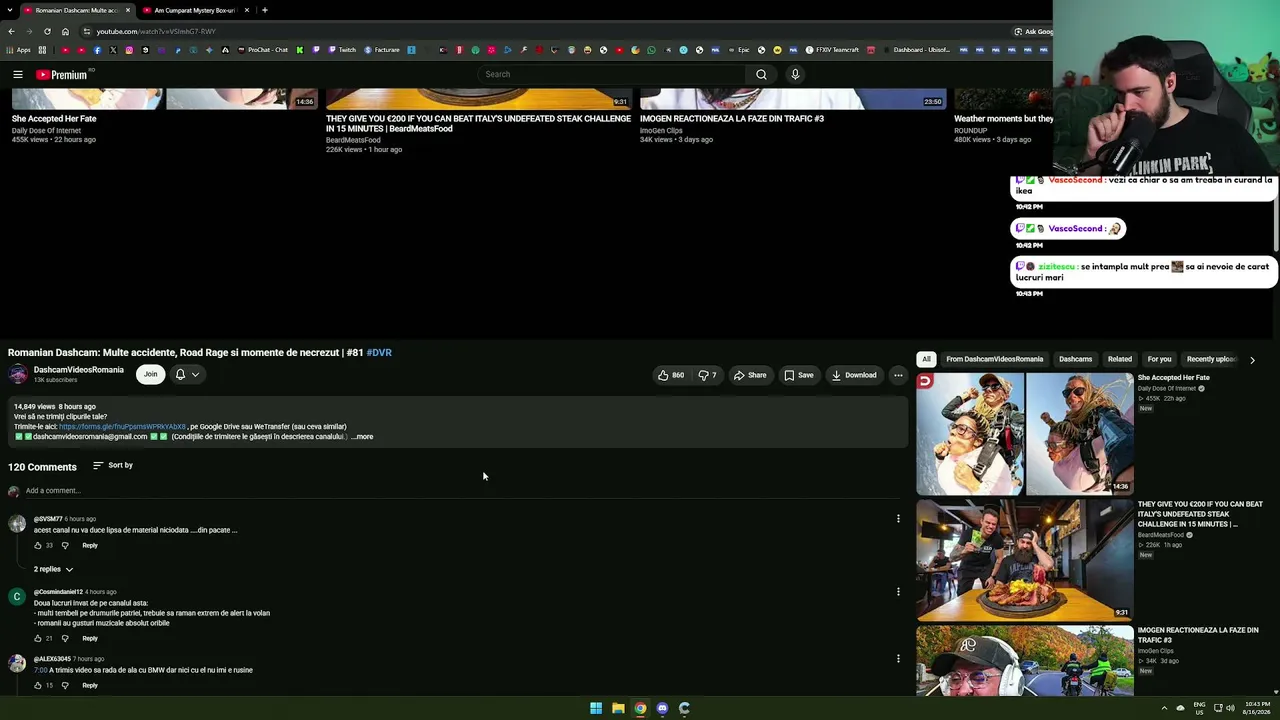Open File Explorer from the taskbar
This screenshot has width=1280, height=720.
[x=618, y=708]
